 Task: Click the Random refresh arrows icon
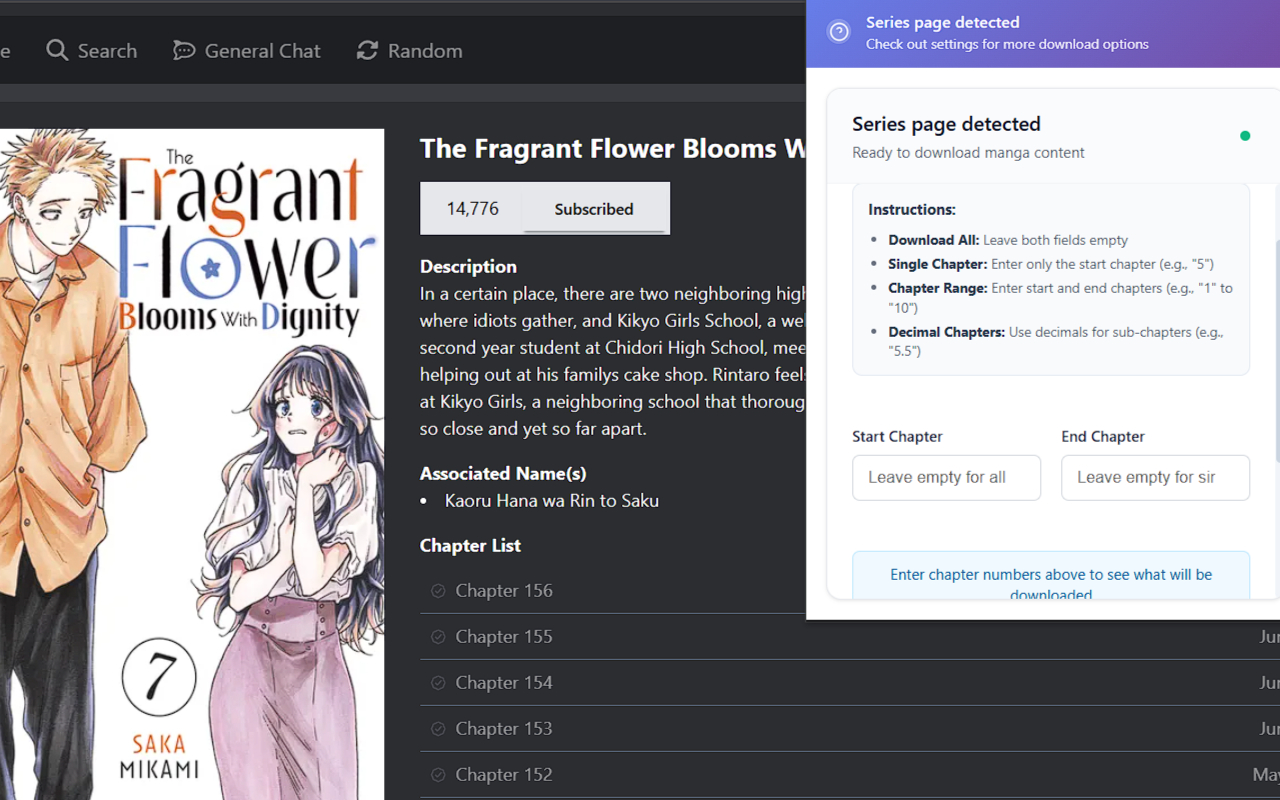click(x=367, y=51)
